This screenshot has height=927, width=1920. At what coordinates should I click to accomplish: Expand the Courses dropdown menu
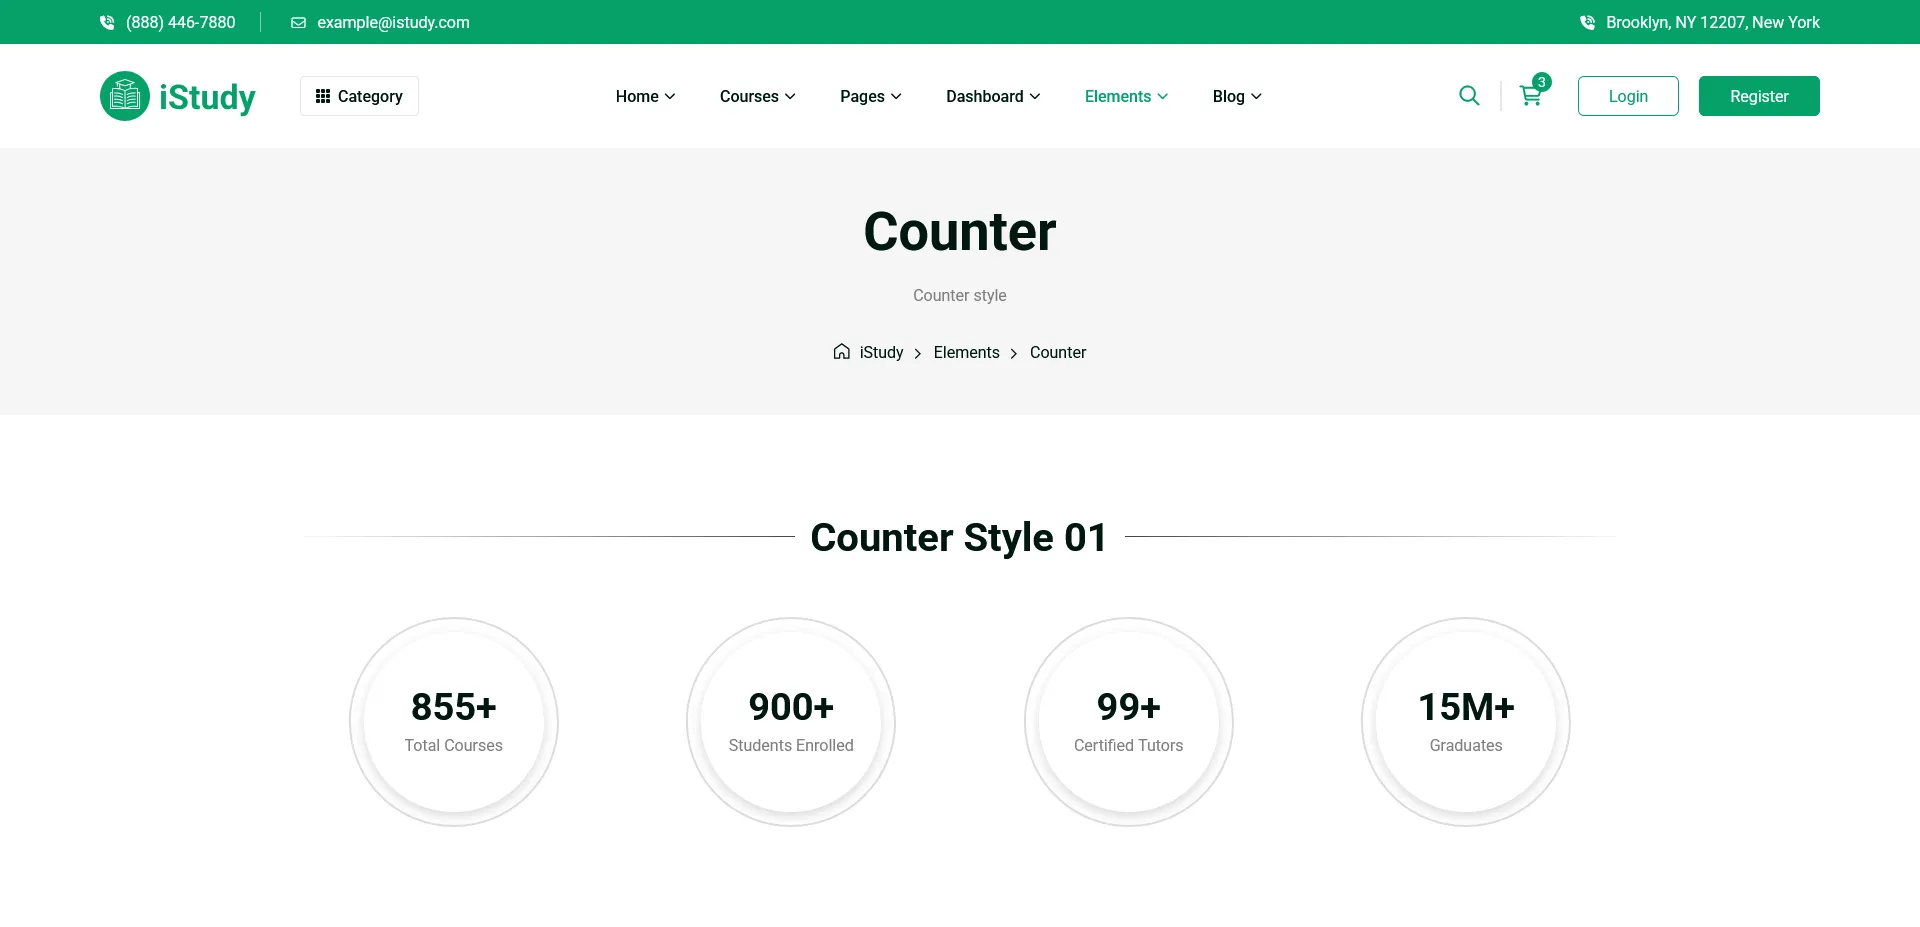coord(757,96)
